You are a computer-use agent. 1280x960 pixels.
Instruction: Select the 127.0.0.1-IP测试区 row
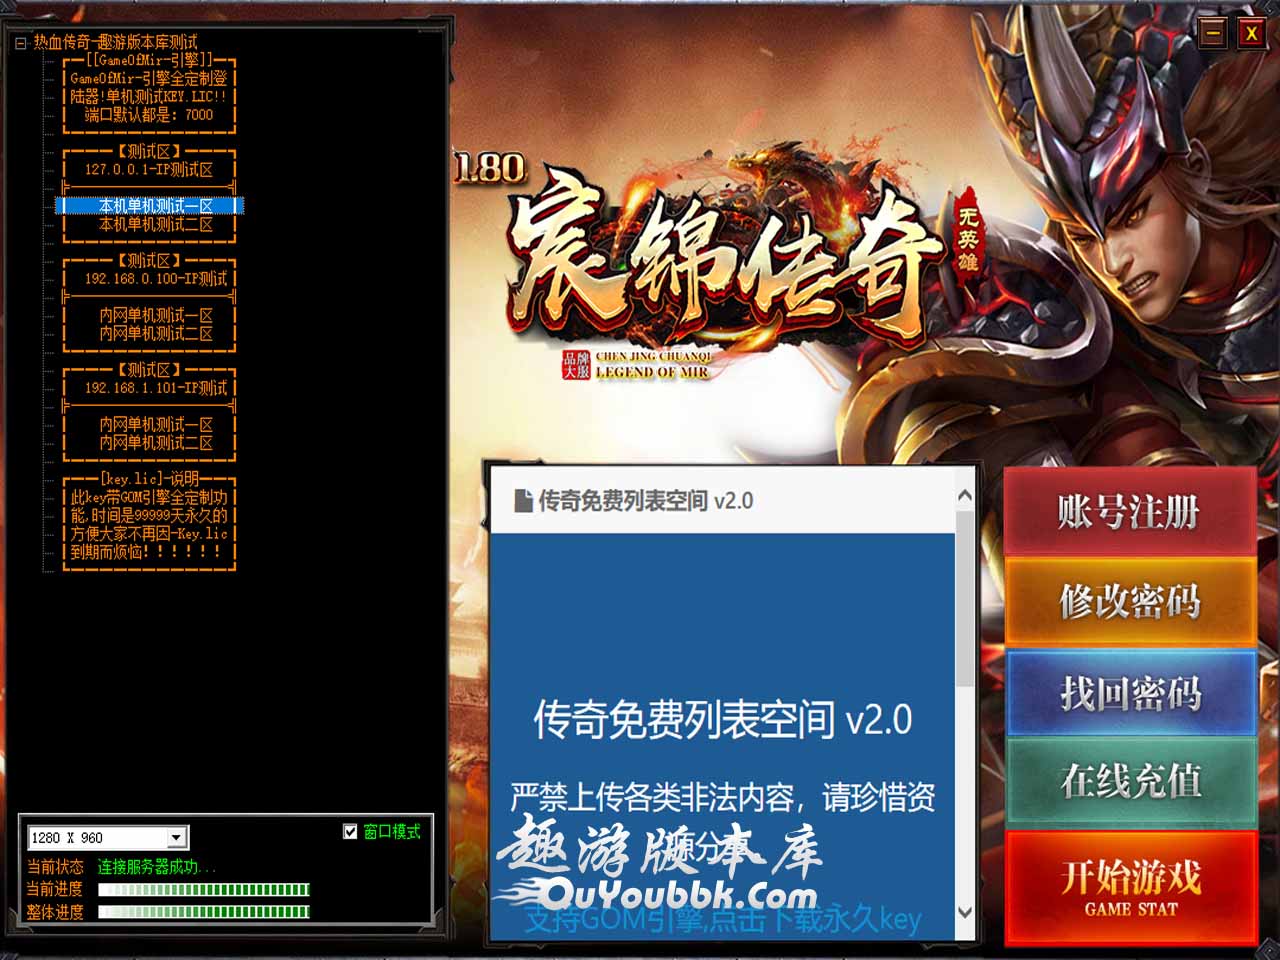pos(149,169)
